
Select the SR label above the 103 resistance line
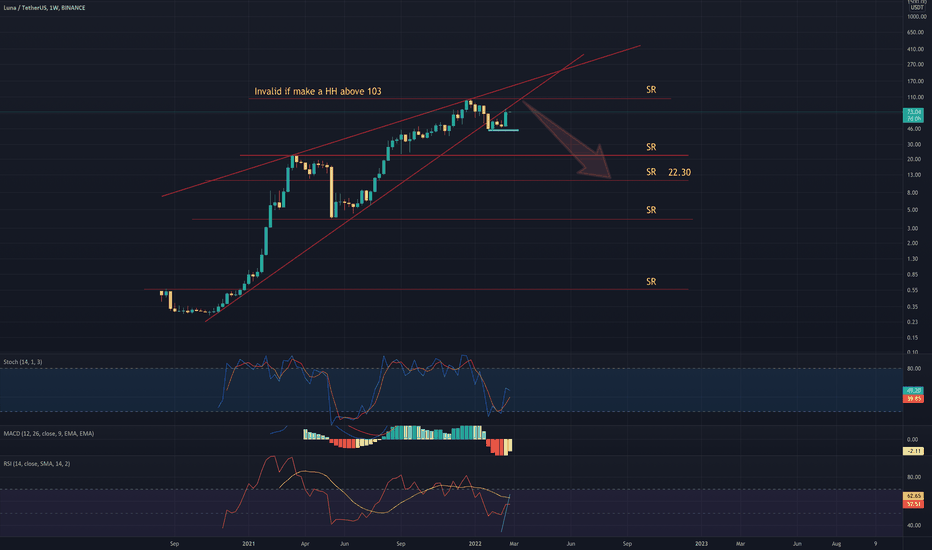pyautogui.click(x=651, y=90)
